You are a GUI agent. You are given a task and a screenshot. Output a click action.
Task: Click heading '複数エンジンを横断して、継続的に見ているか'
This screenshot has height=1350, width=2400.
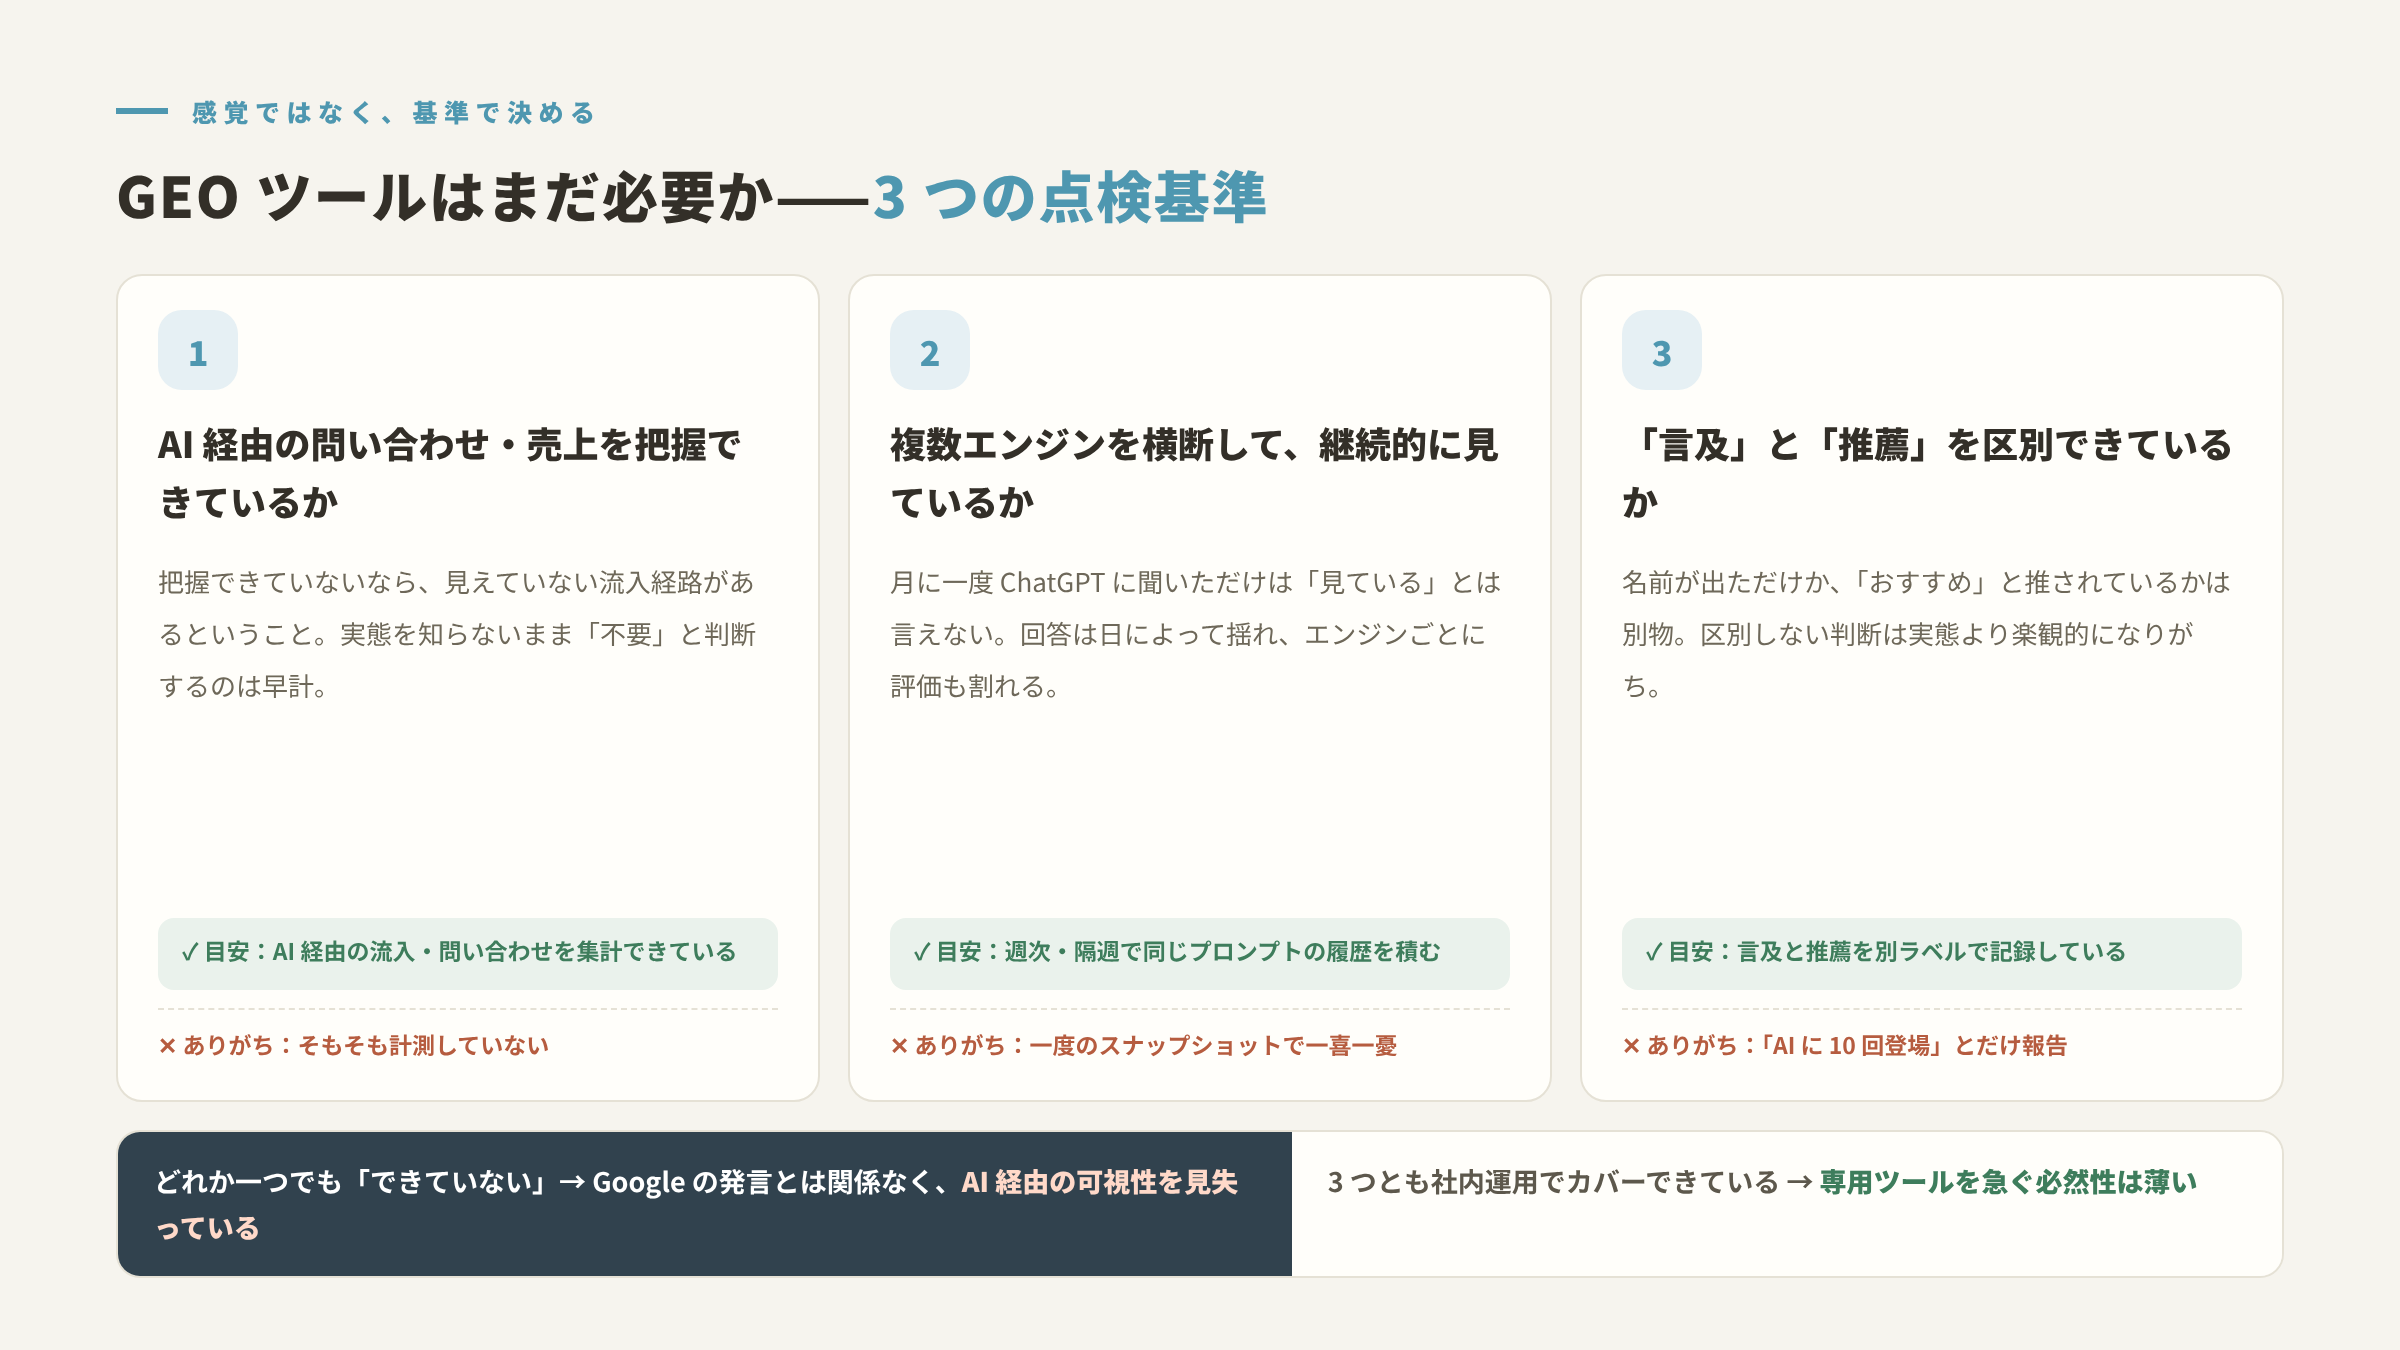[1195, 473]
